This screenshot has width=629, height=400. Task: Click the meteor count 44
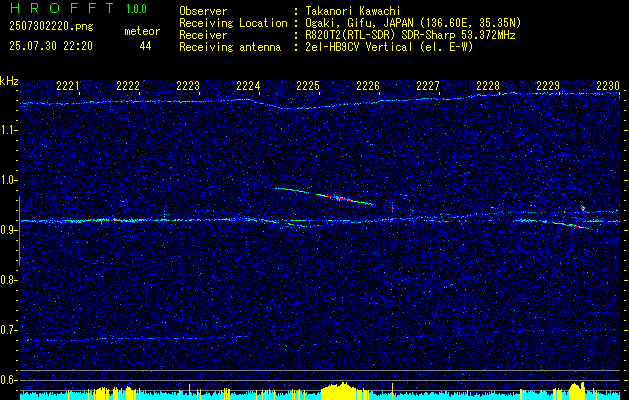145,46
